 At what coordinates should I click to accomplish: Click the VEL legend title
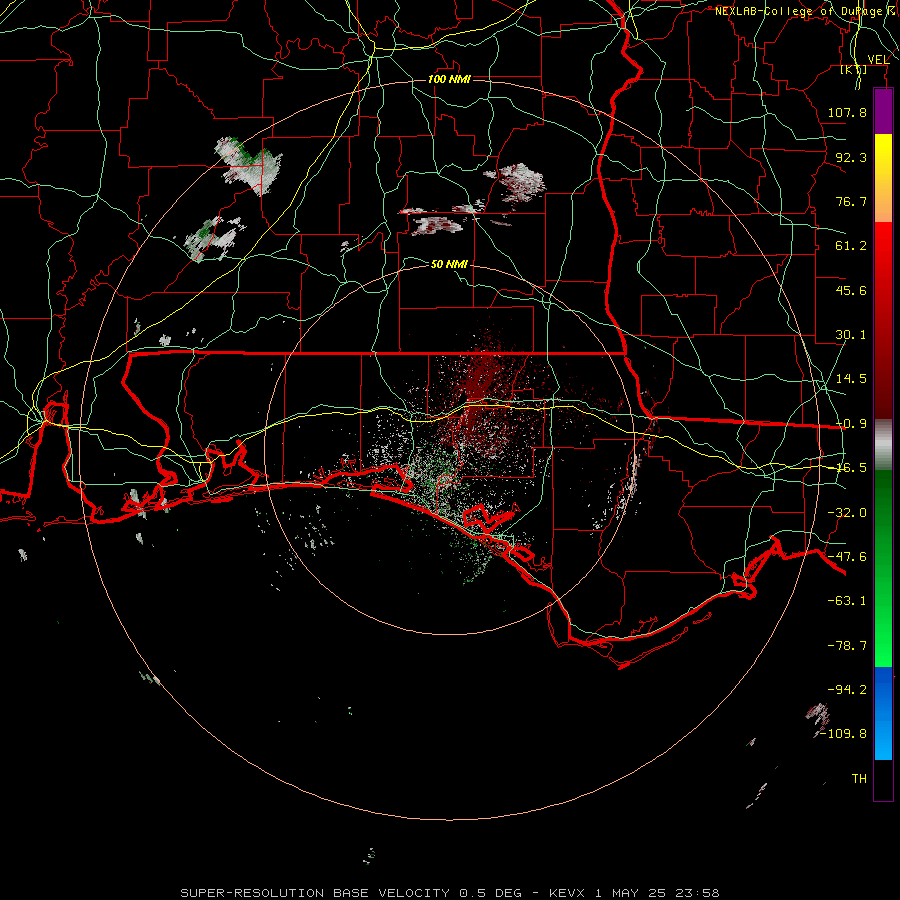click(x=878, y=59)
